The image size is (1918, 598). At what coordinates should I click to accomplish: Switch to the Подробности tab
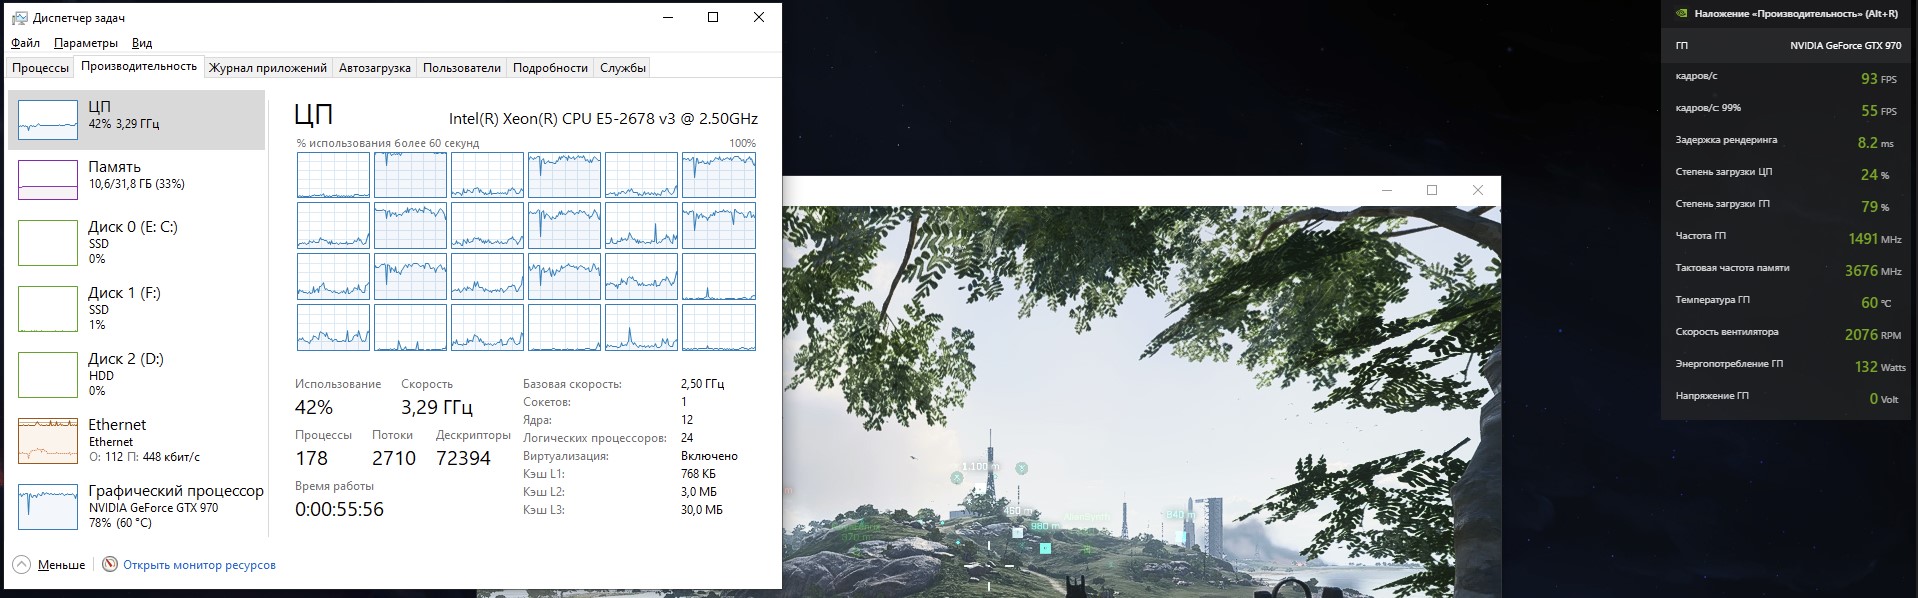[x=550, y=68]
